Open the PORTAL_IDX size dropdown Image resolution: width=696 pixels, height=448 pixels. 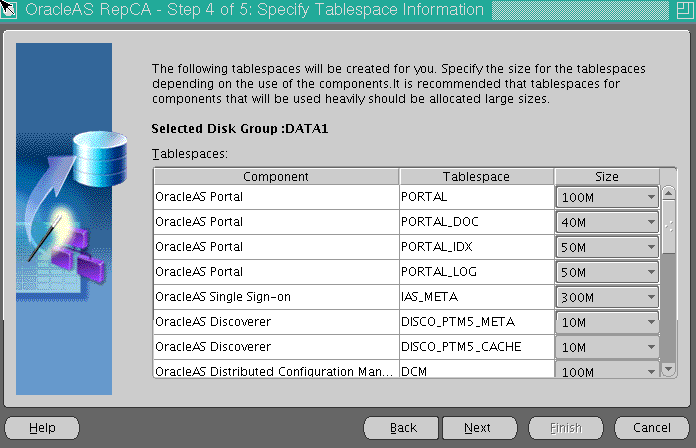(607, 247)
